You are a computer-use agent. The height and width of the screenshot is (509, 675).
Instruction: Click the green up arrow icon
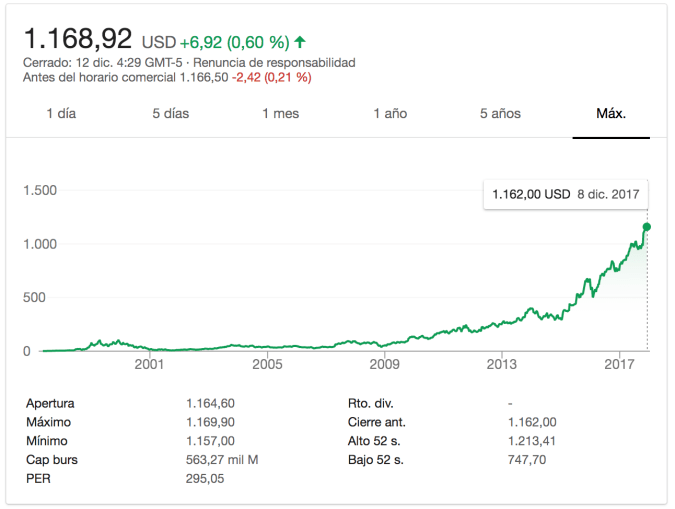coord(300,42)
